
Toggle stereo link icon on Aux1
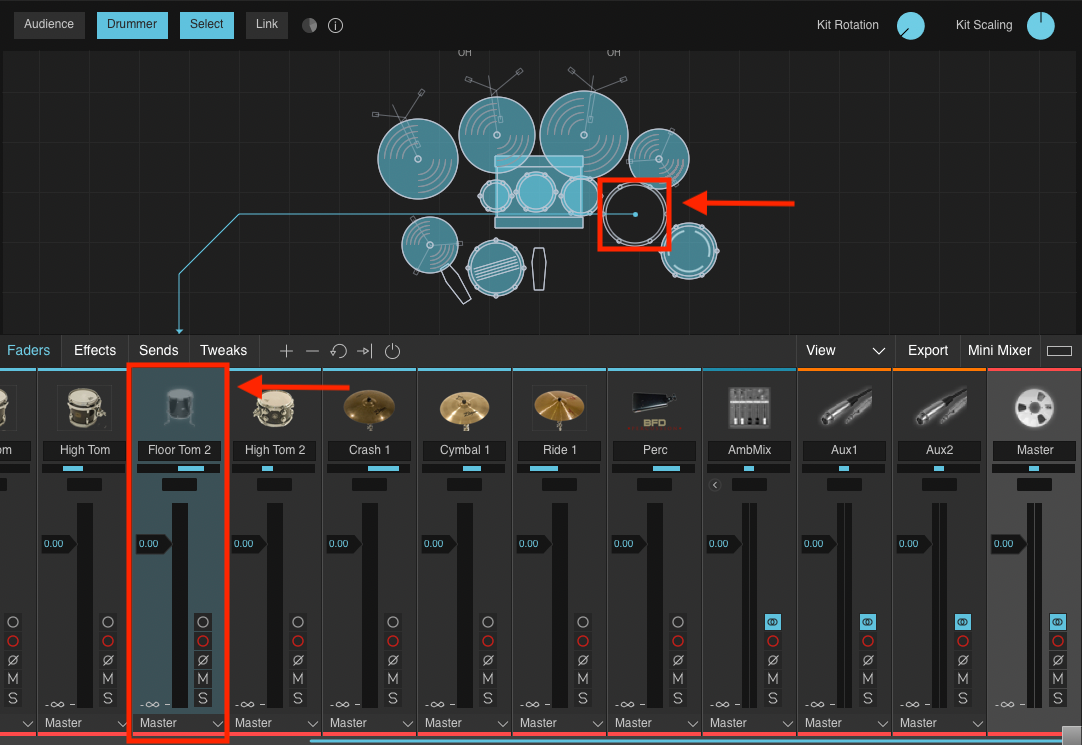(868, 622)
